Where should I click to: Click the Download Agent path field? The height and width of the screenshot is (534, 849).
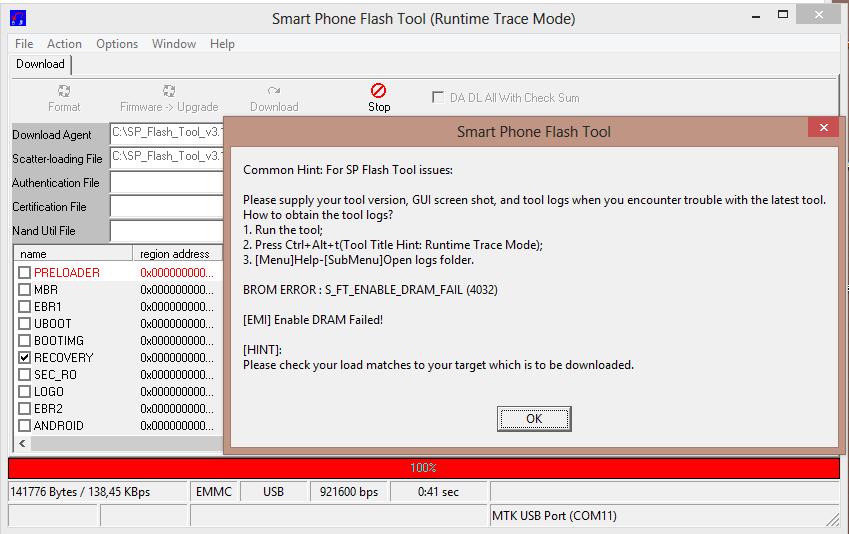[x=167, y=133]
